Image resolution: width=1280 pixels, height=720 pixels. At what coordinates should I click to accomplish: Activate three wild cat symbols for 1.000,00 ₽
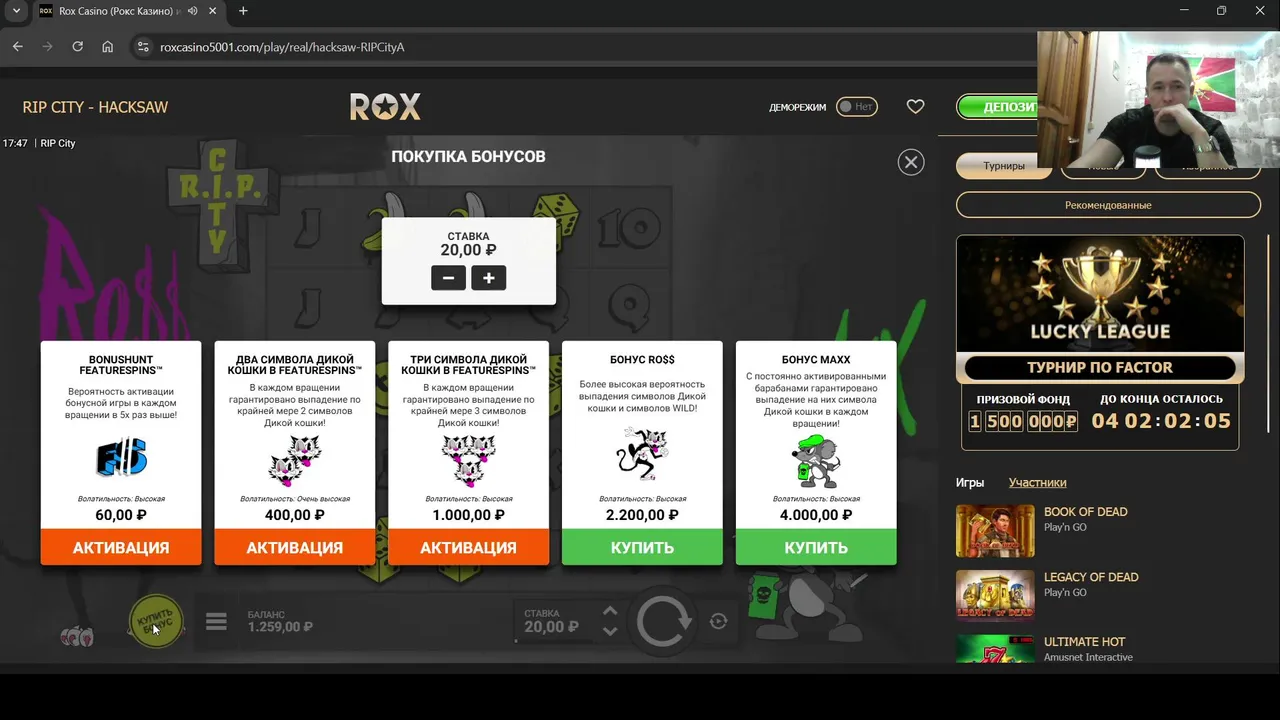(468, 547)
